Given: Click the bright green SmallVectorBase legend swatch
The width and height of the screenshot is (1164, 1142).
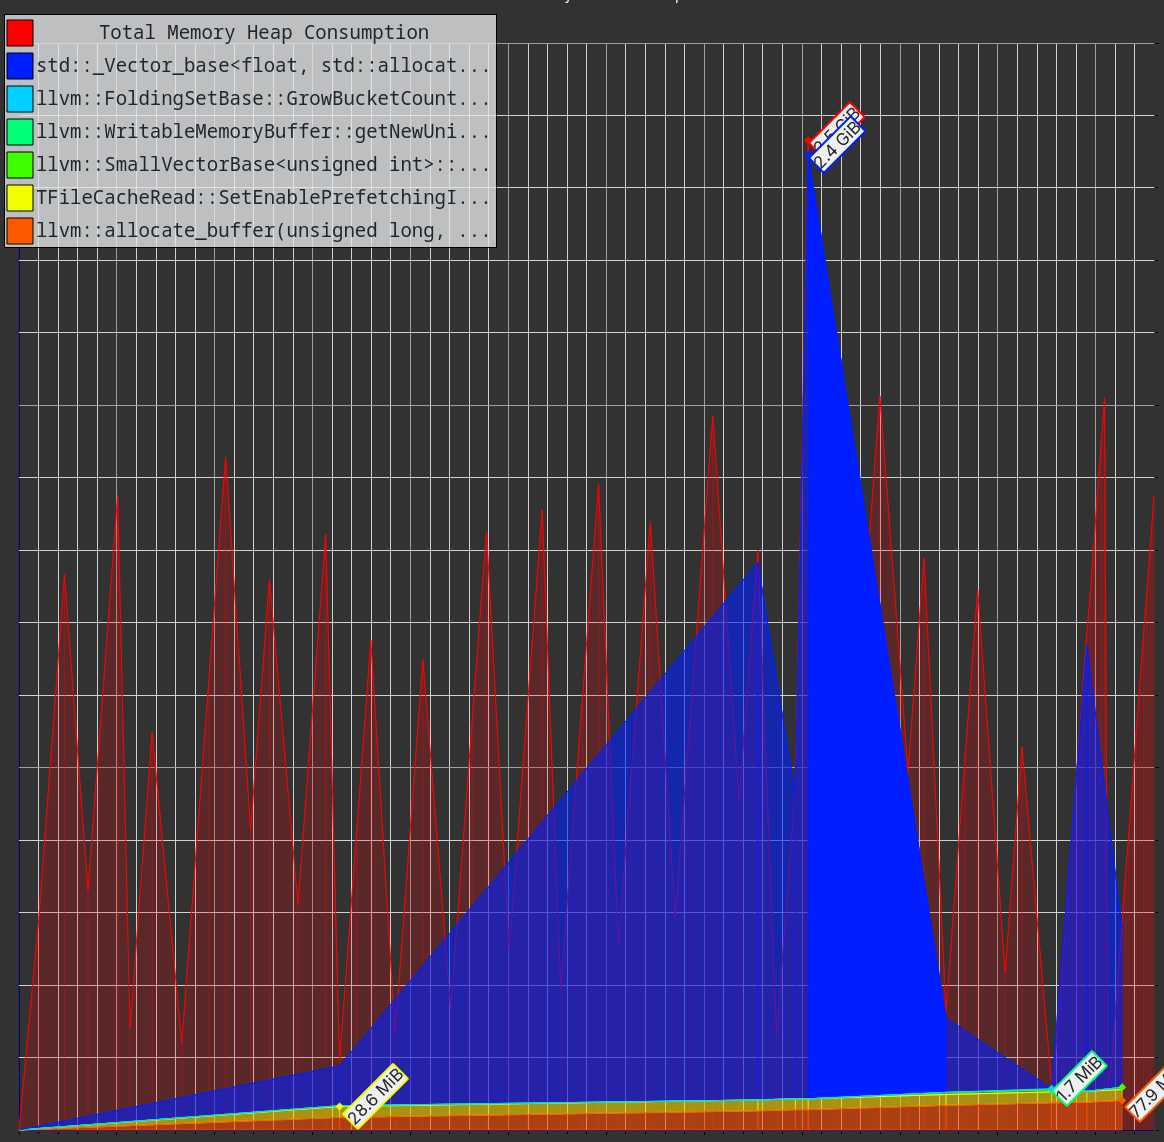Looking at the screenshot, I should tap(20, 165).
